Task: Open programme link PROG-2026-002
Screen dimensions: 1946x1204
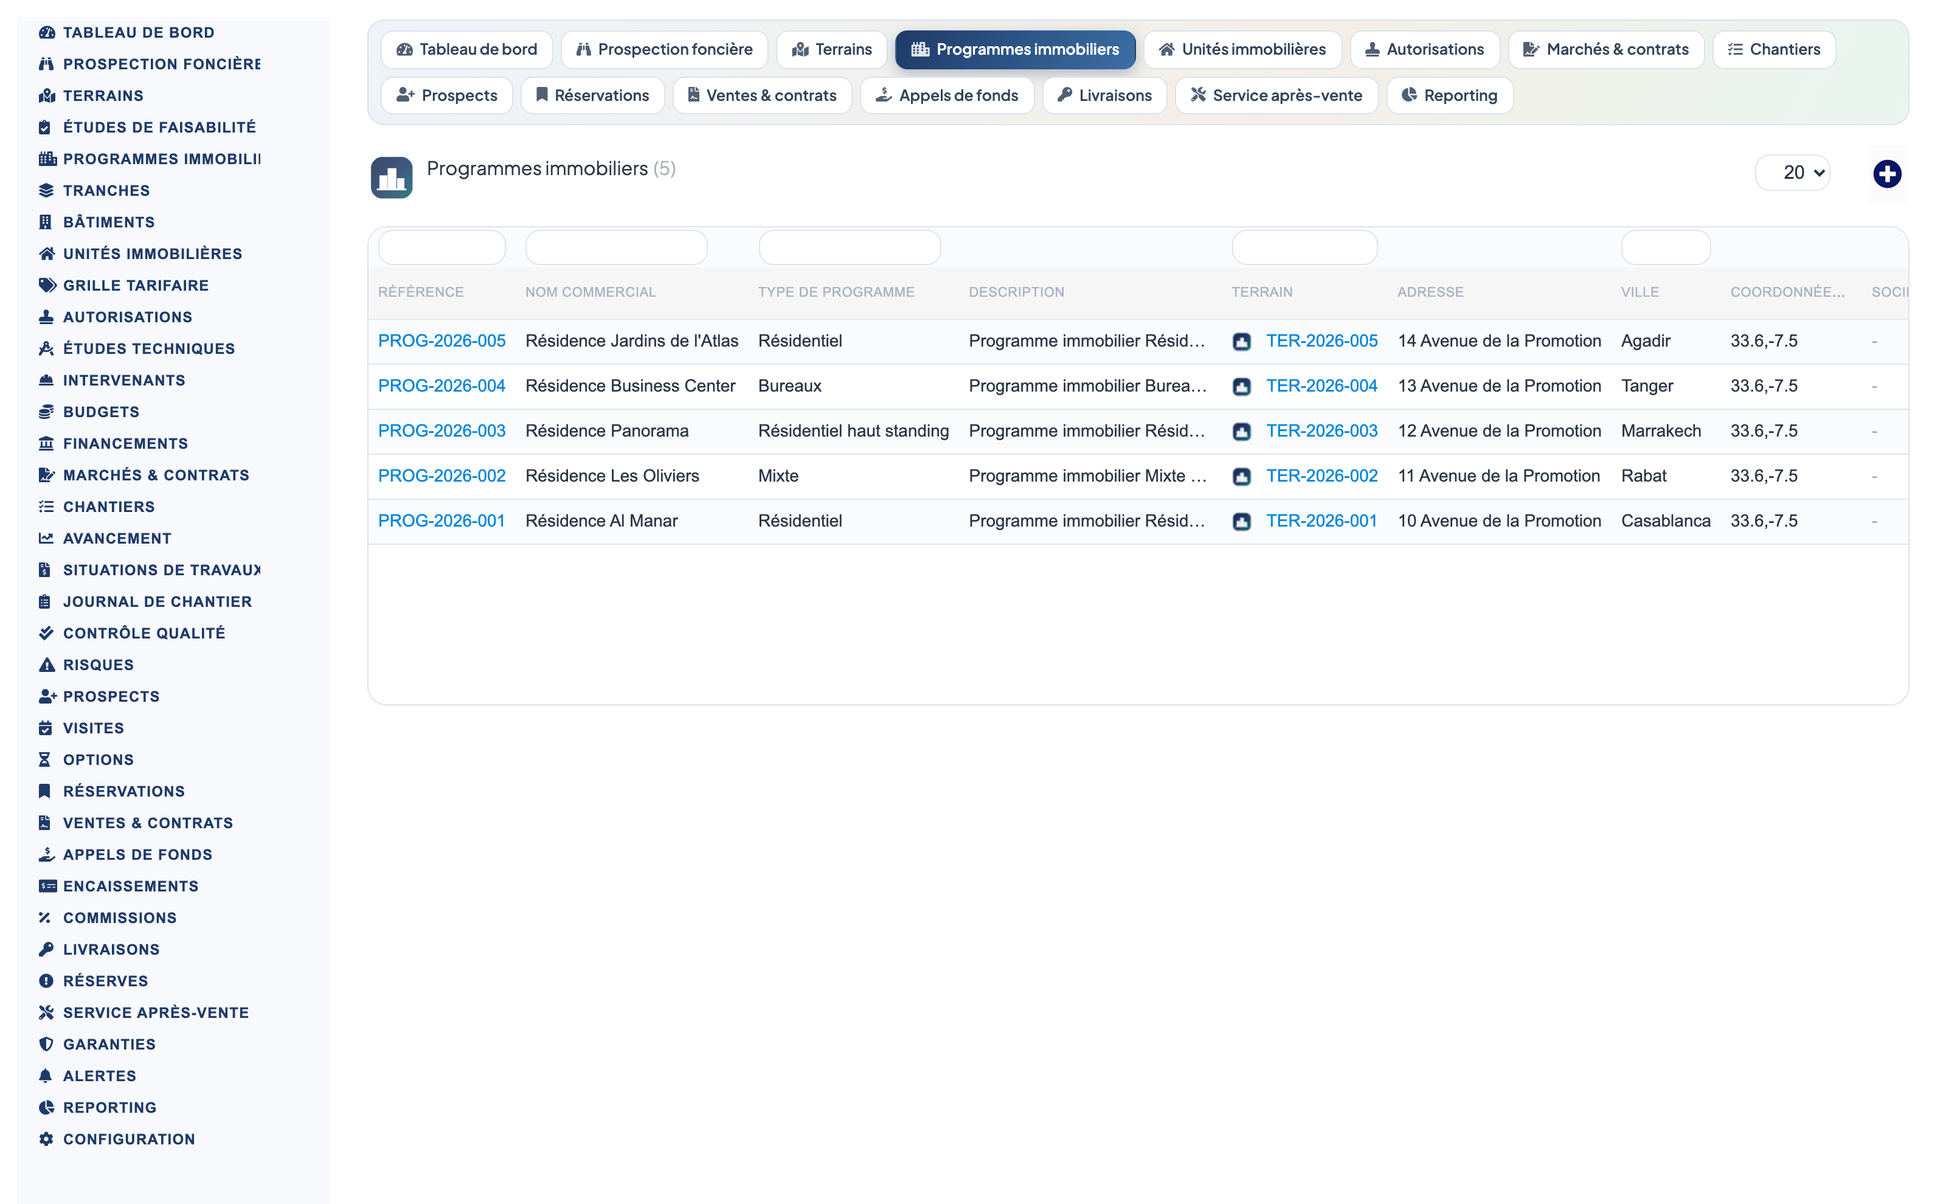Action: (x=442, y=476)
